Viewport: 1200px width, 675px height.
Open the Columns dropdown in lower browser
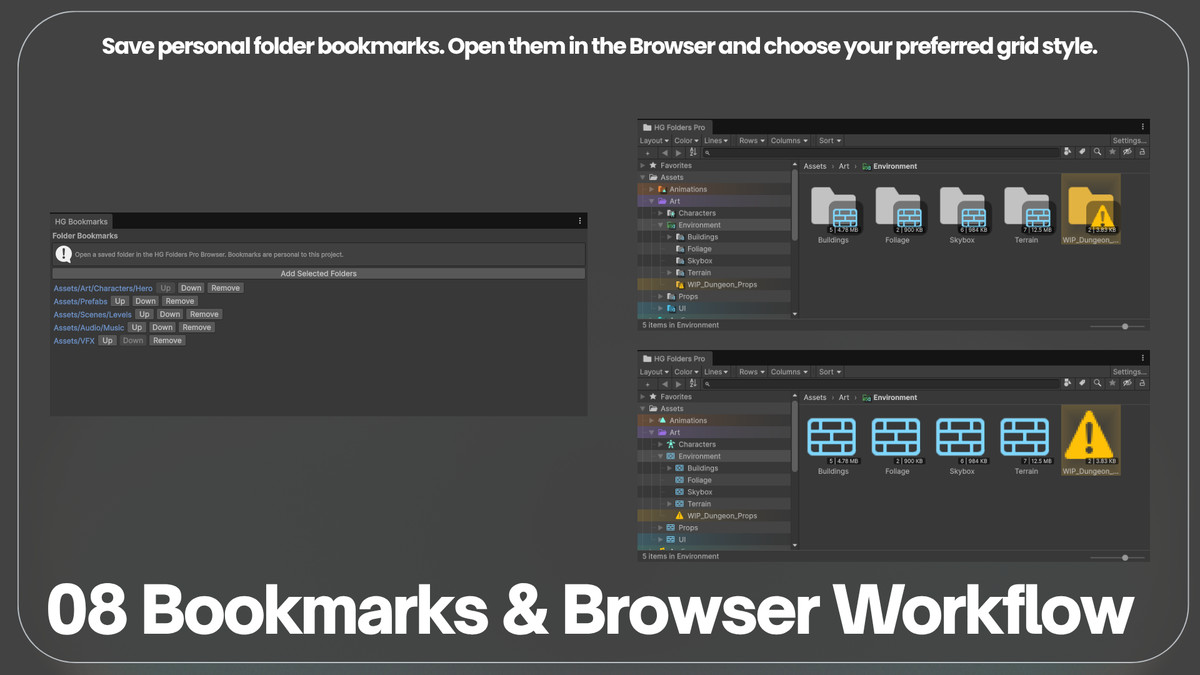(x=790, y=372)
